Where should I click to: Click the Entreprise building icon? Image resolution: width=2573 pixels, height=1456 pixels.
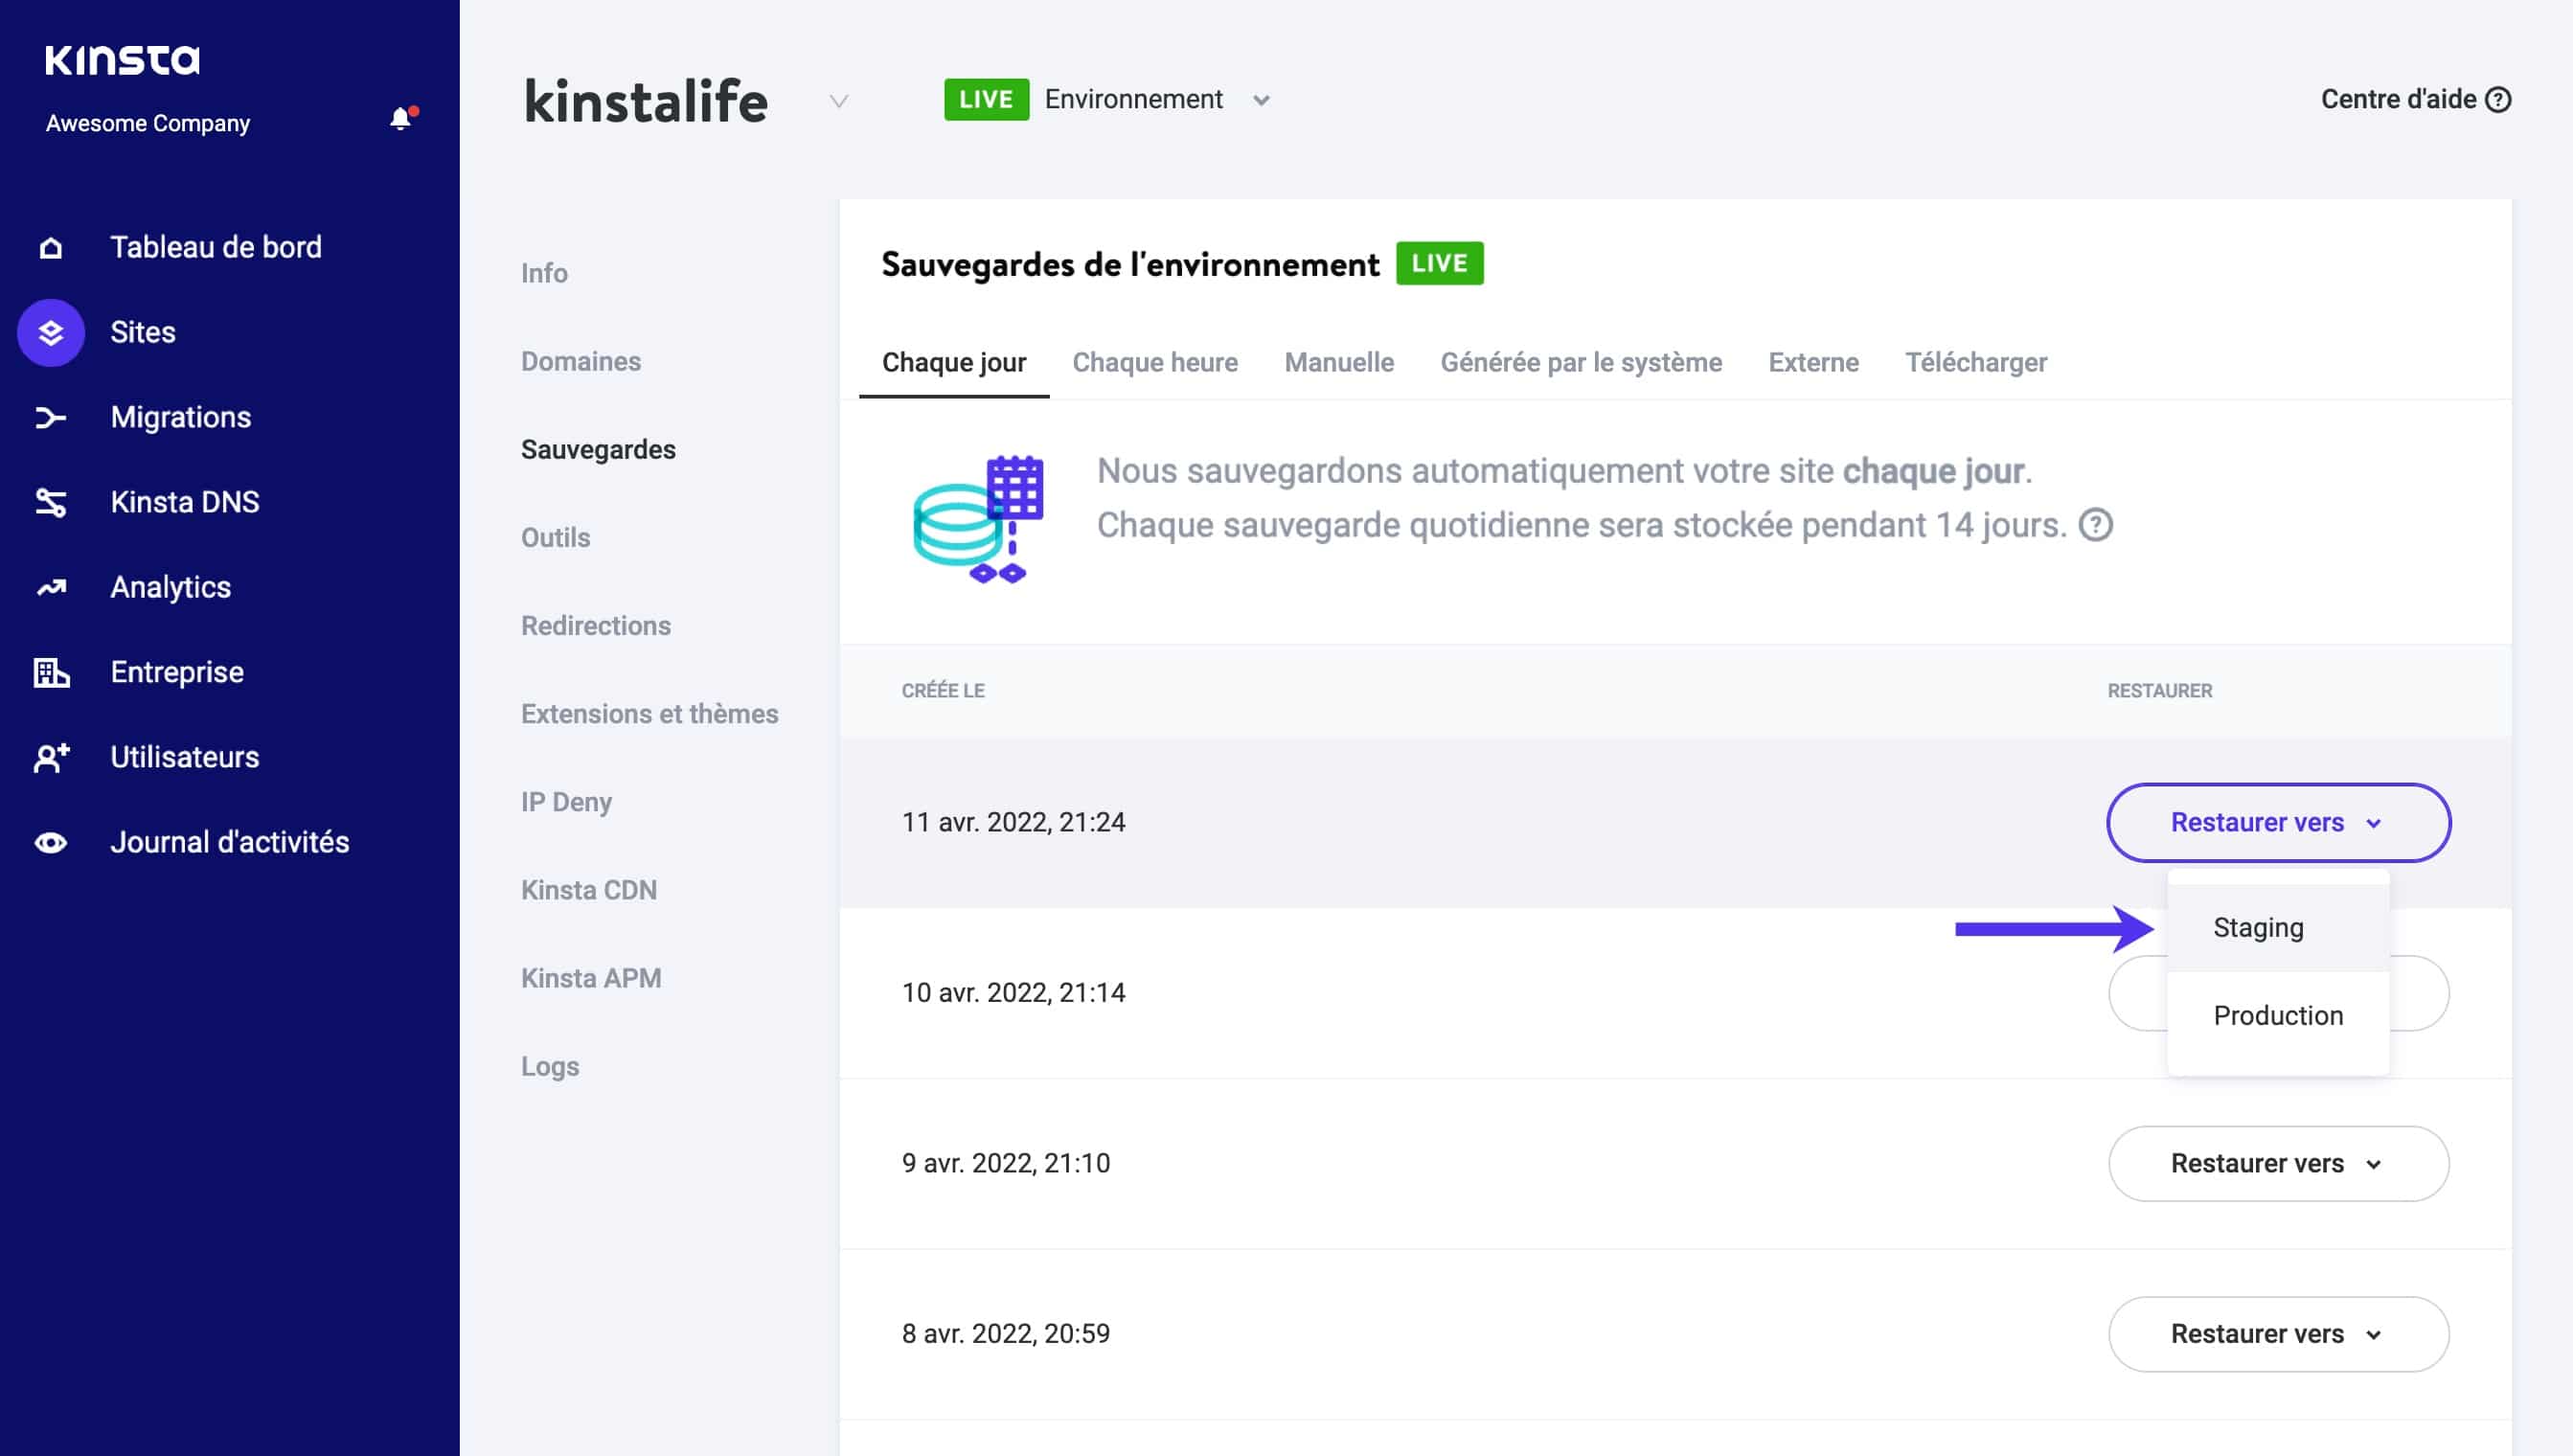coord(50,672)
